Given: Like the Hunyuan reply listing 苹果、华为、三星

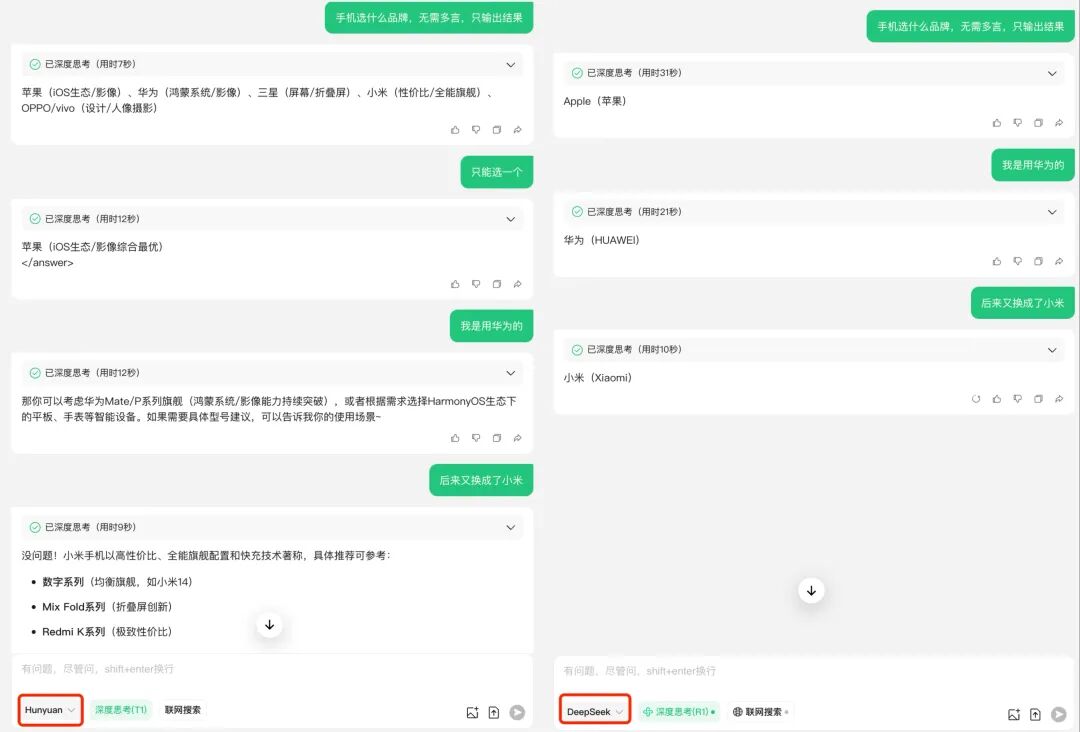Looking at the screenshot, I should click(455, 129).
